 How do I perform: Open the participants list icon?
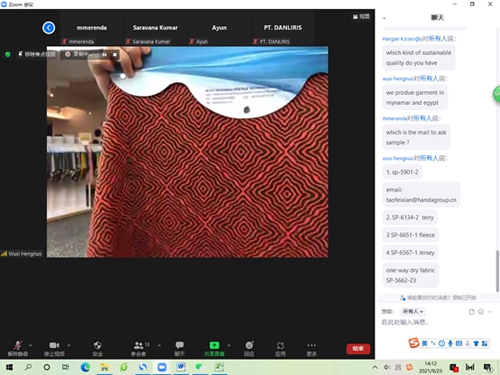[138, 345]
